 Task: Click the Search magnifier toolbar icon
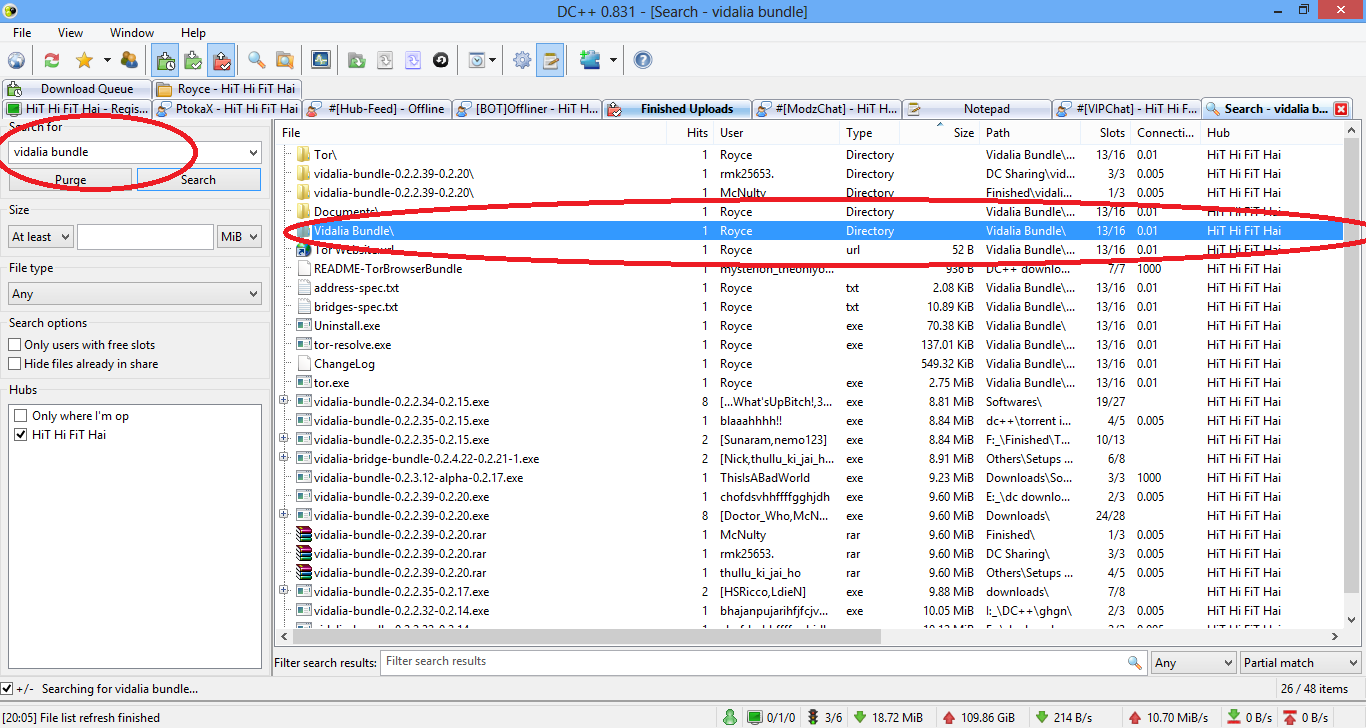tap(257, 60)
